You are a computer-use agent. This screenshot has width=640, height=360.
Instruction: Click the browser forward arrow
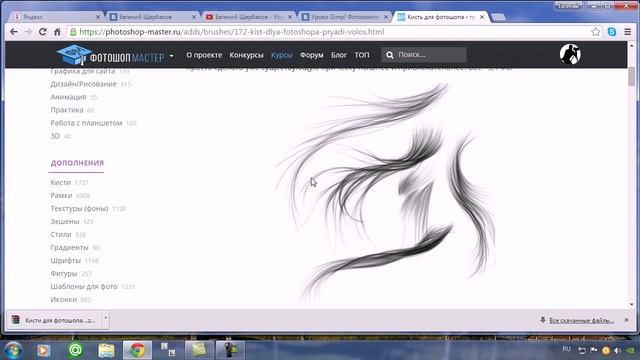[x=28, y=32]
